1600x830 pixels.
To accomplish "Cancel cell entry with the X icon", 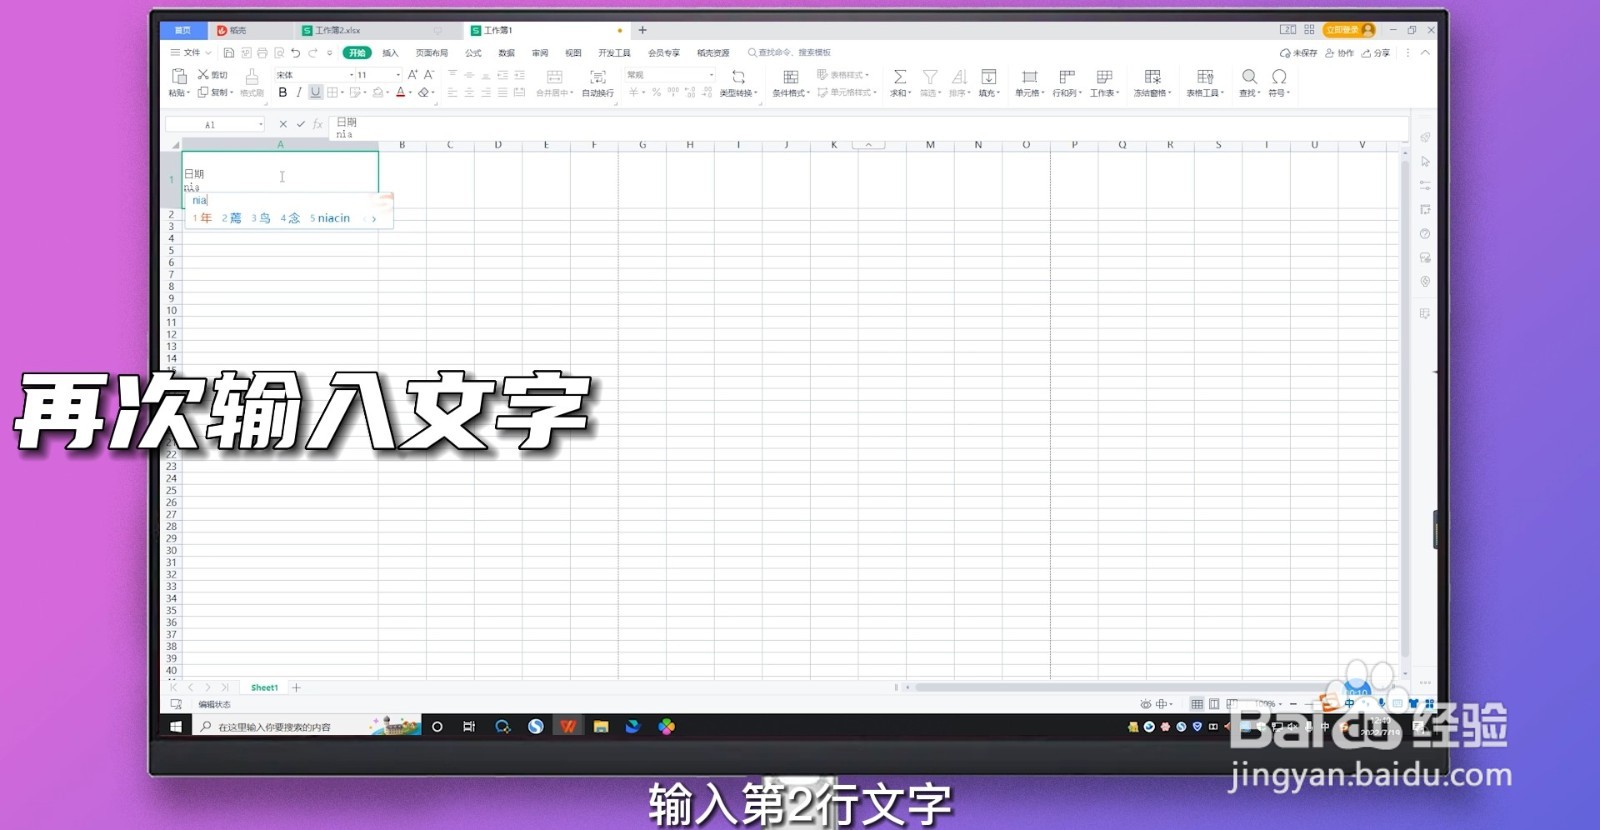I will coord(283,124).
